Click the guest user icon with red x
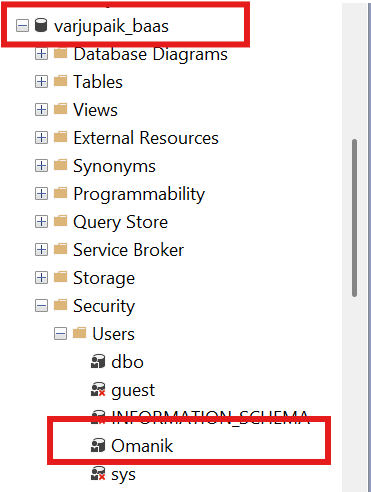The width and height of the screenshot is (371, 492). click(98, 390)
